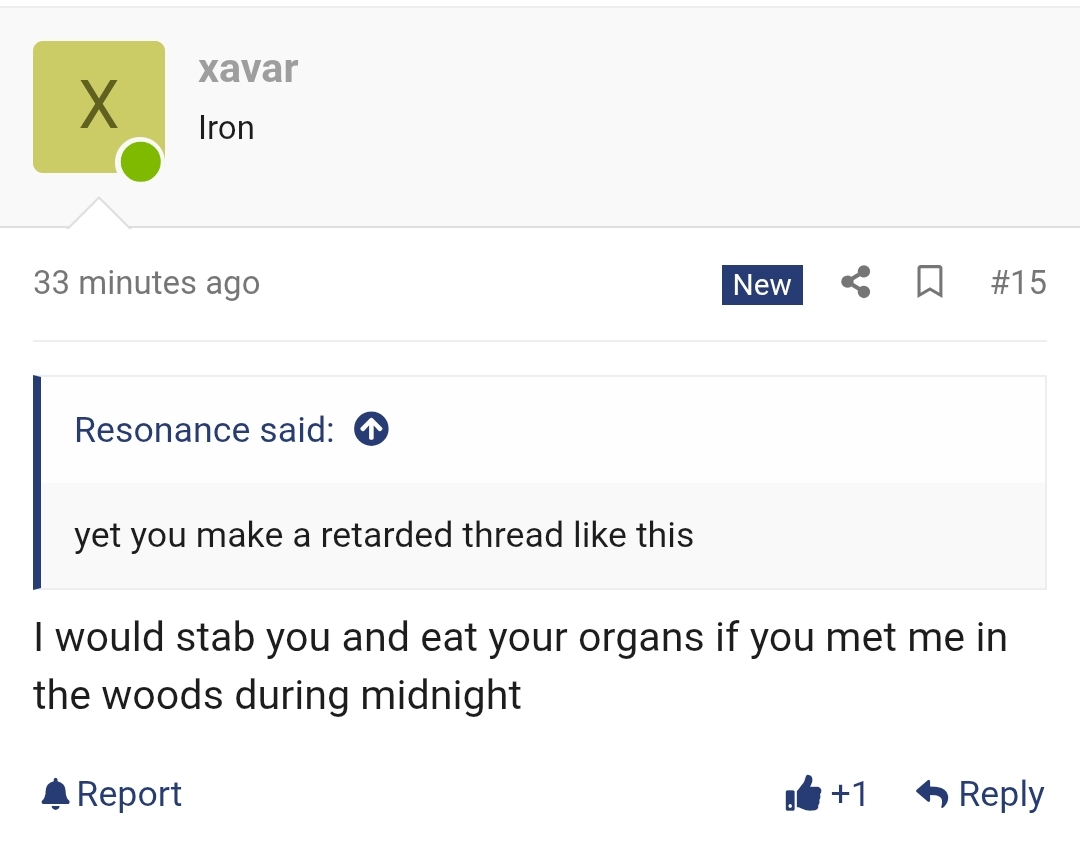Jump to Resonance's quoted post via the up arrow
Screen dimensions: 1080x857
pyautogui.click(x=371, y=429)
